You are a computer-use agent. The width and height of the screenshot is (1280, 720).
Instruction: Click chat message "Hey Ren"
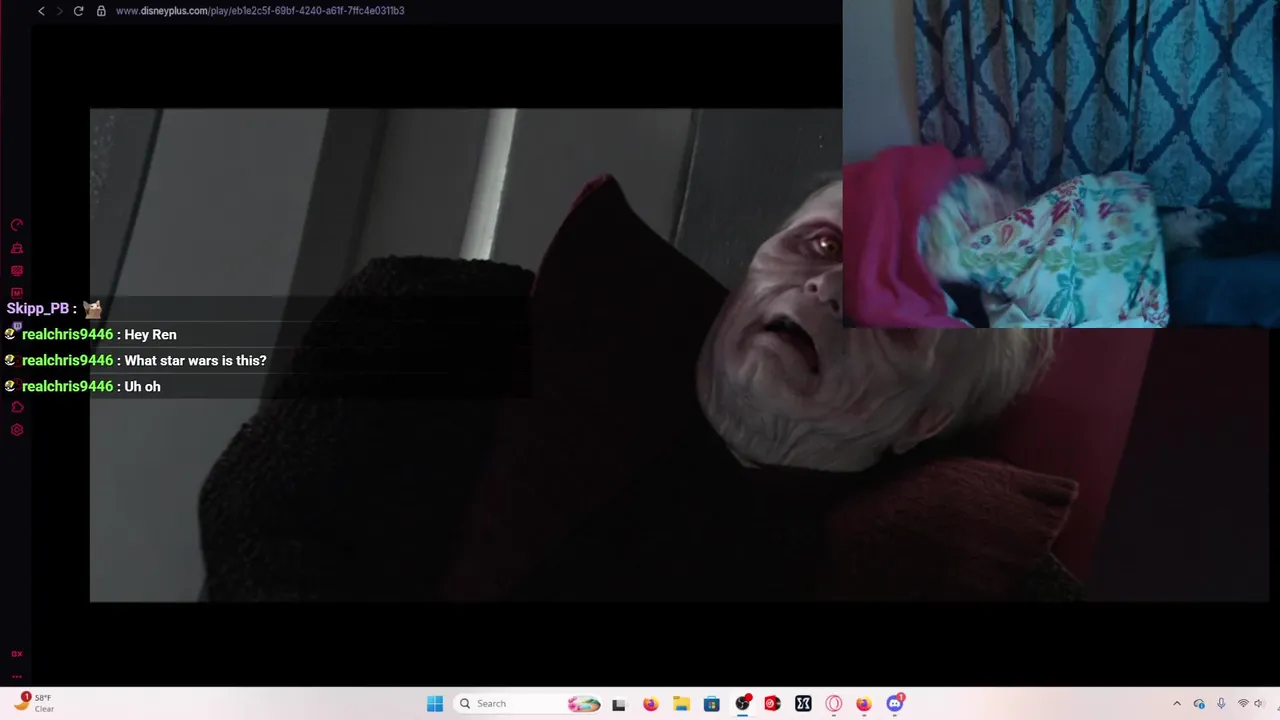(x=150, y=335)
